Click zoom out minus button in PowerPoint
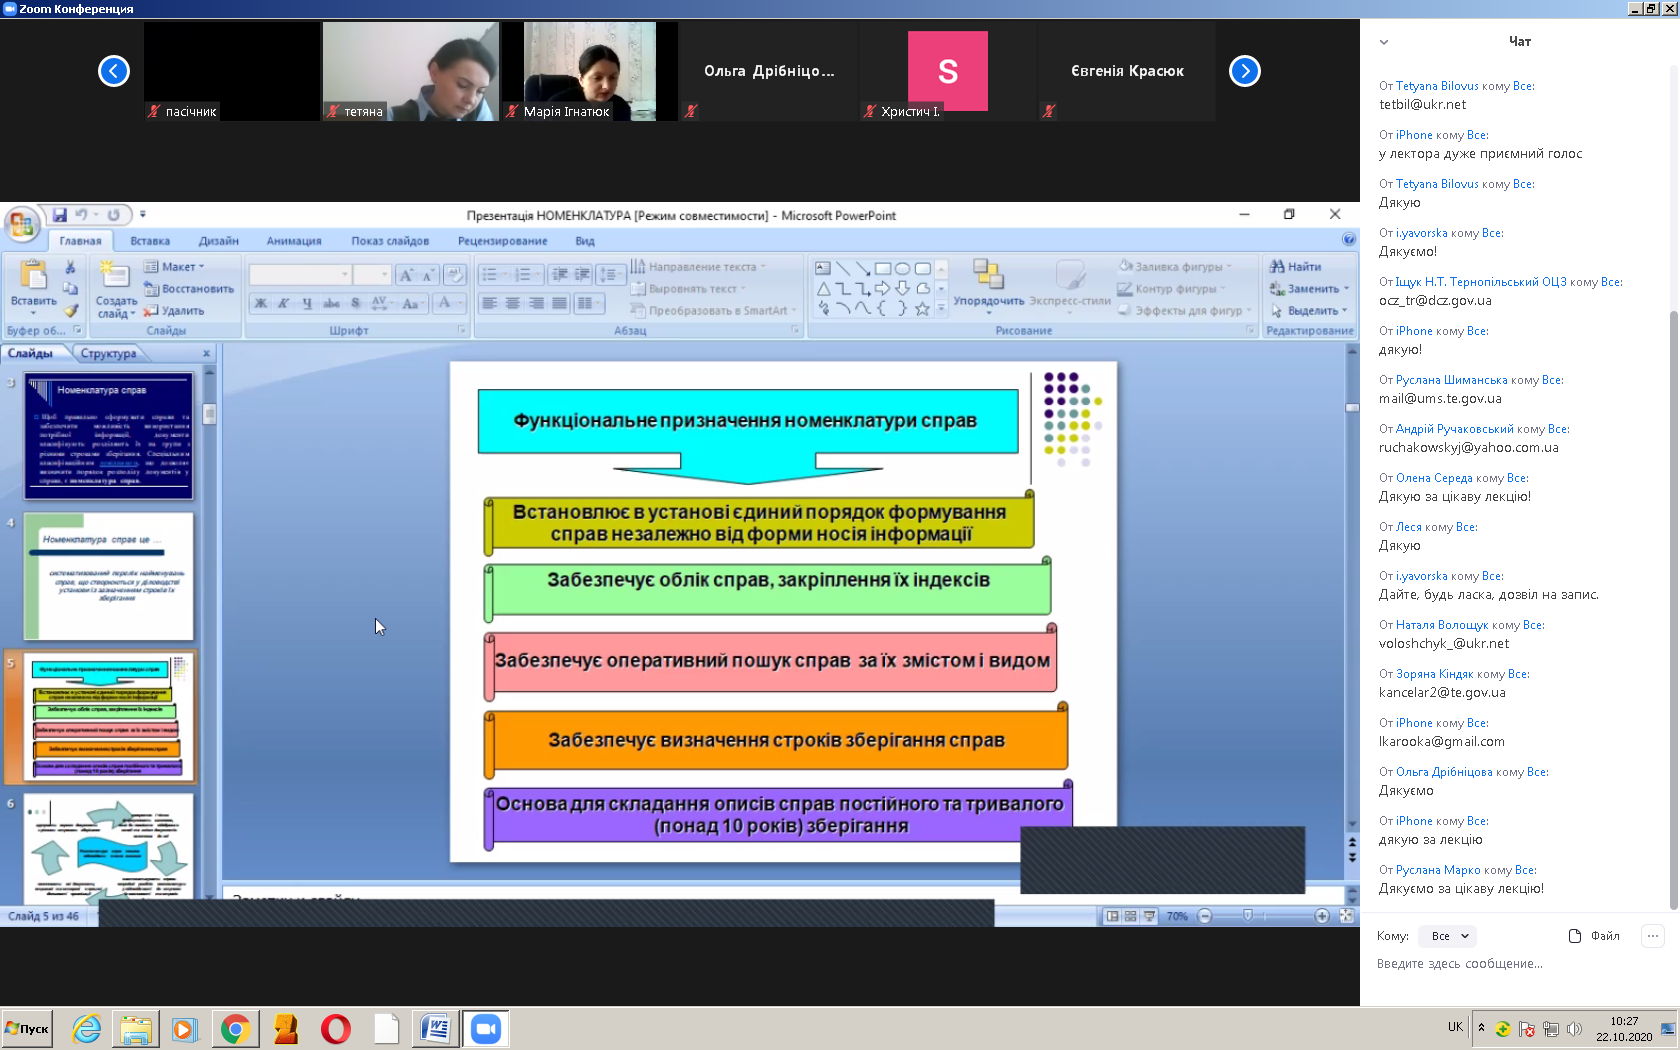The image size is (1680, 1050). click(x=1205, y=916)
